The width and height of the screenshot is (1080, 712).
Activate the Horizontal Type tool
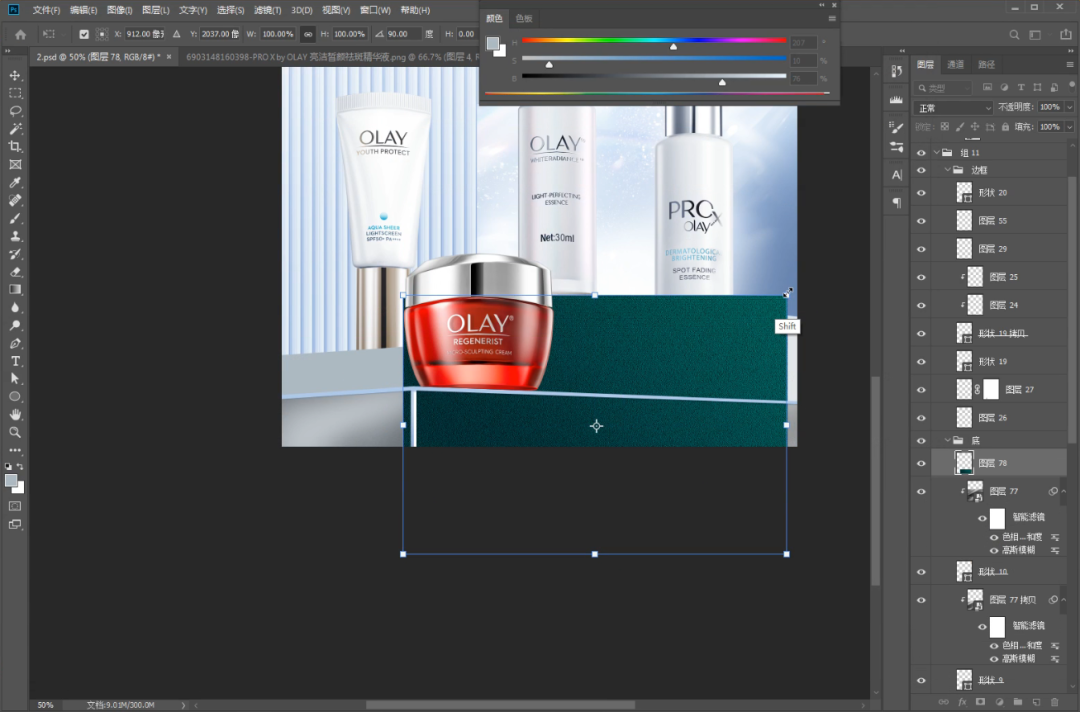(15, 361)
